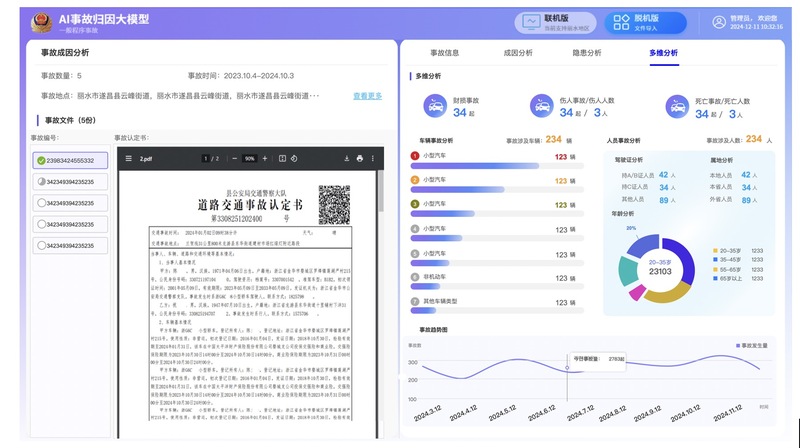800x448 pixels.
Task: Switch to the 事故信息 tab
Action: pyautogui.click(x=444, y=53)
